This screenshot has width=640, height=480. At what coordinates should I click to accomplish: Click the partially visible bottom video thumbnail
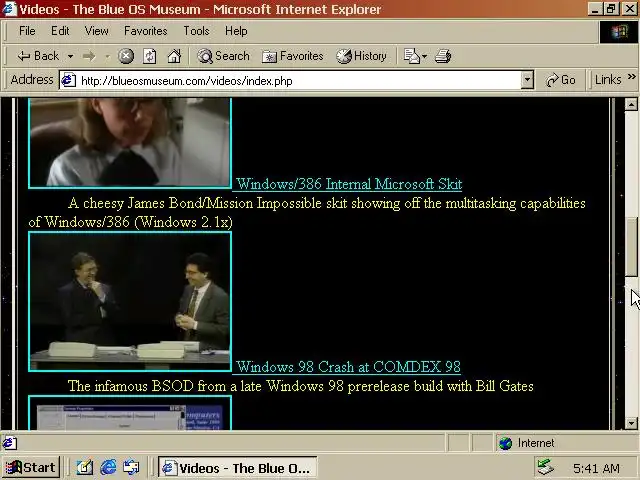coord(130,413)
